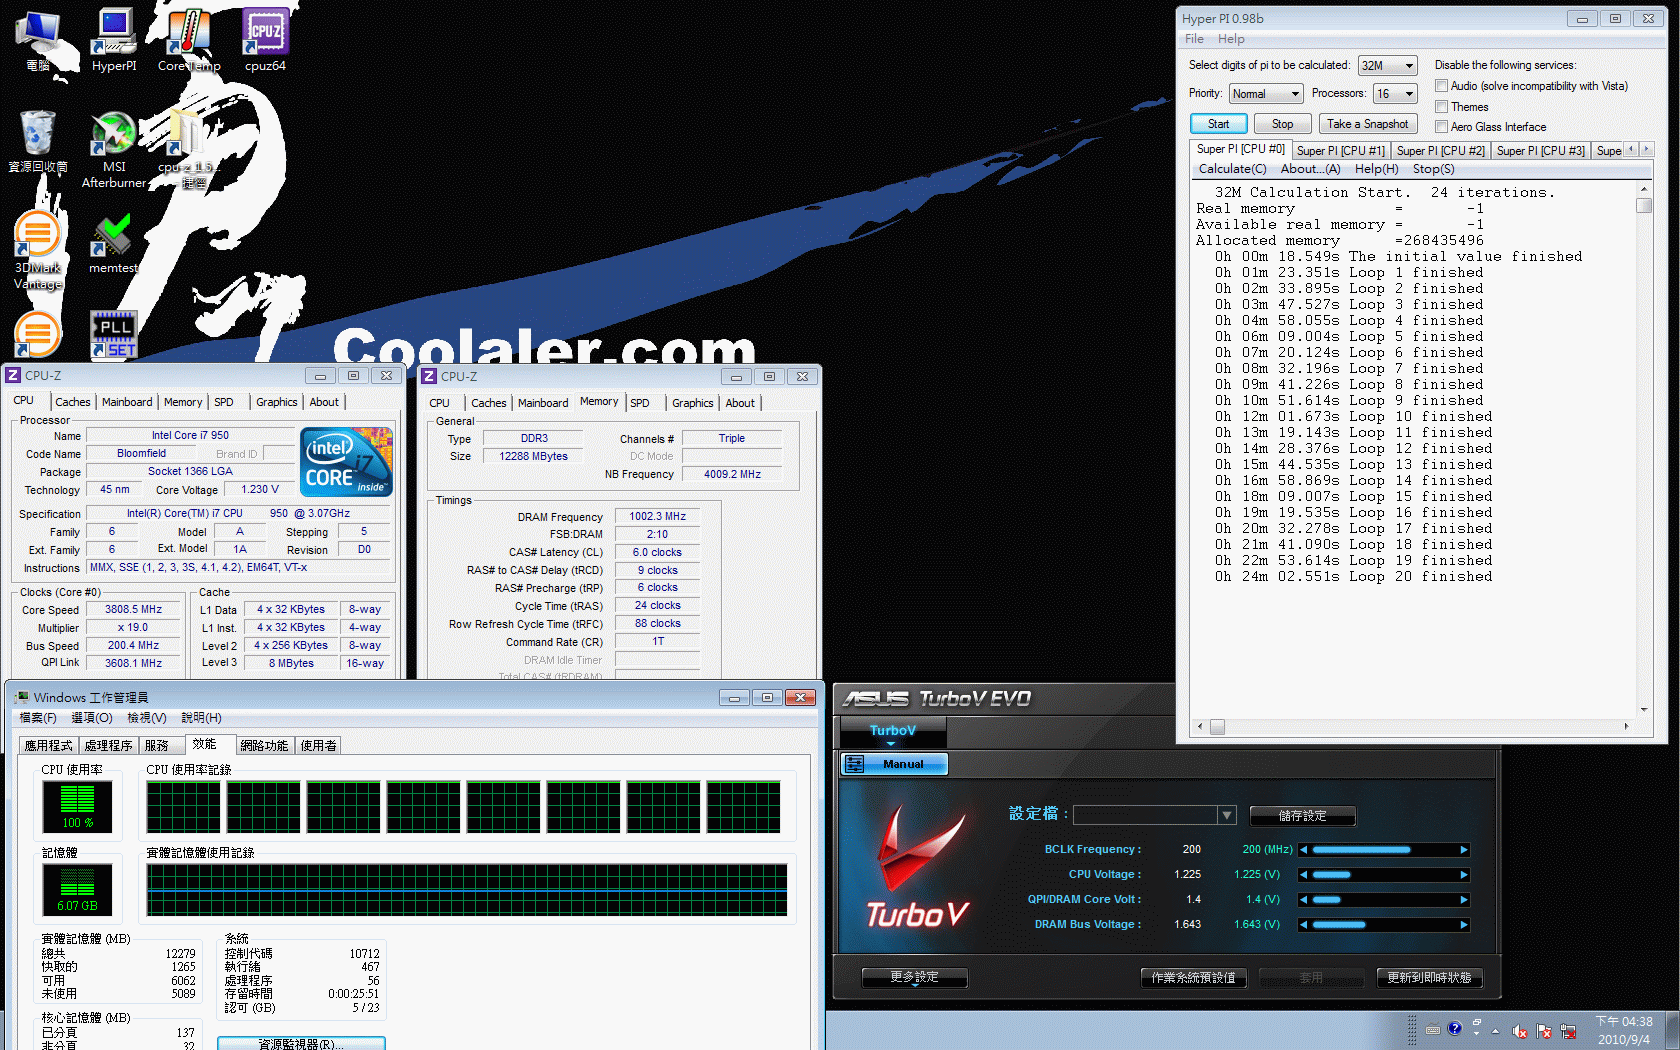
Task: Open the PLL SET desktop shortcut
Action: 114,334
